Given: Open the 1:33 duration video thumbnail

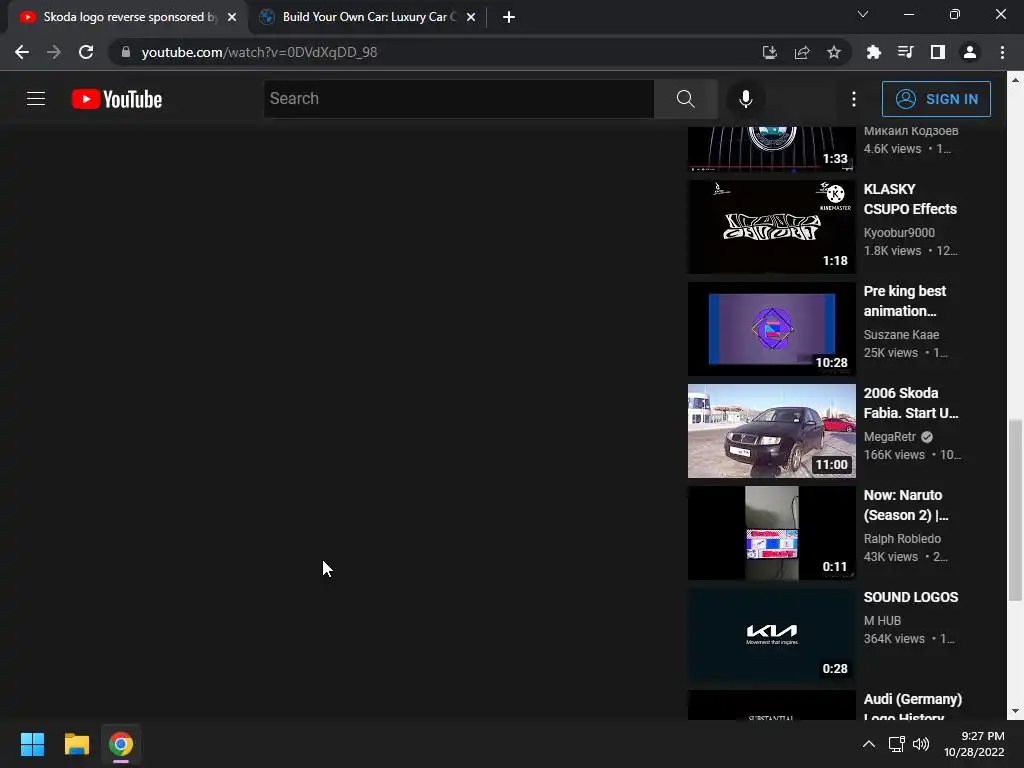Looking at the screenshot, I should coord(771,149).
